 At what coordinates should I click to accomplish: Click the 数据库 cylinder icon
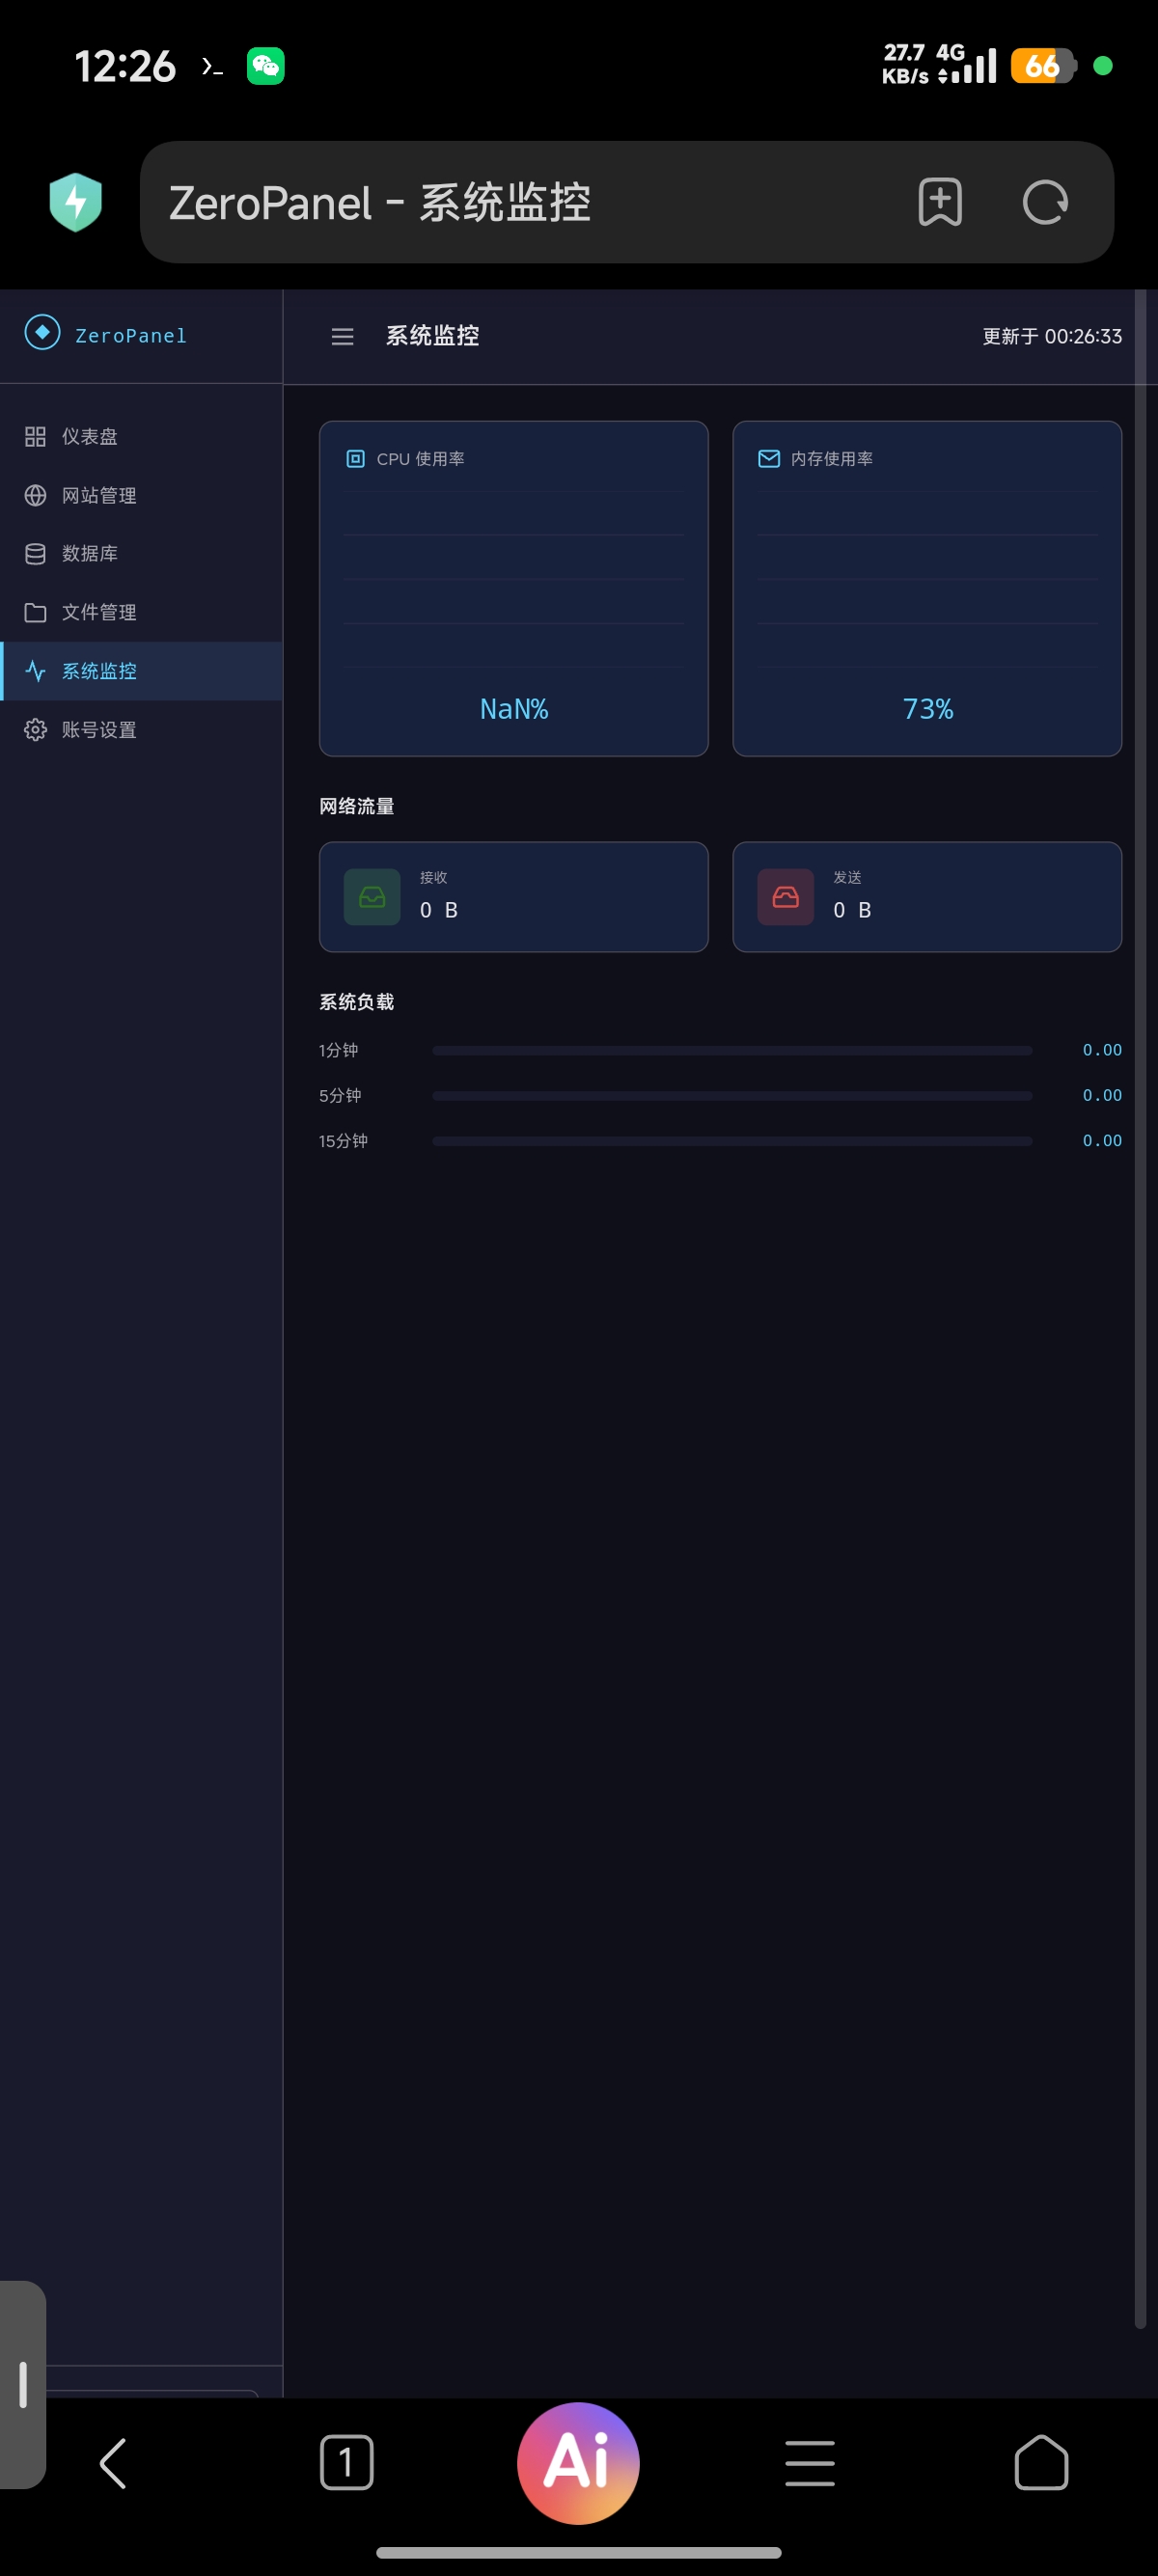(x=35, y=554)
